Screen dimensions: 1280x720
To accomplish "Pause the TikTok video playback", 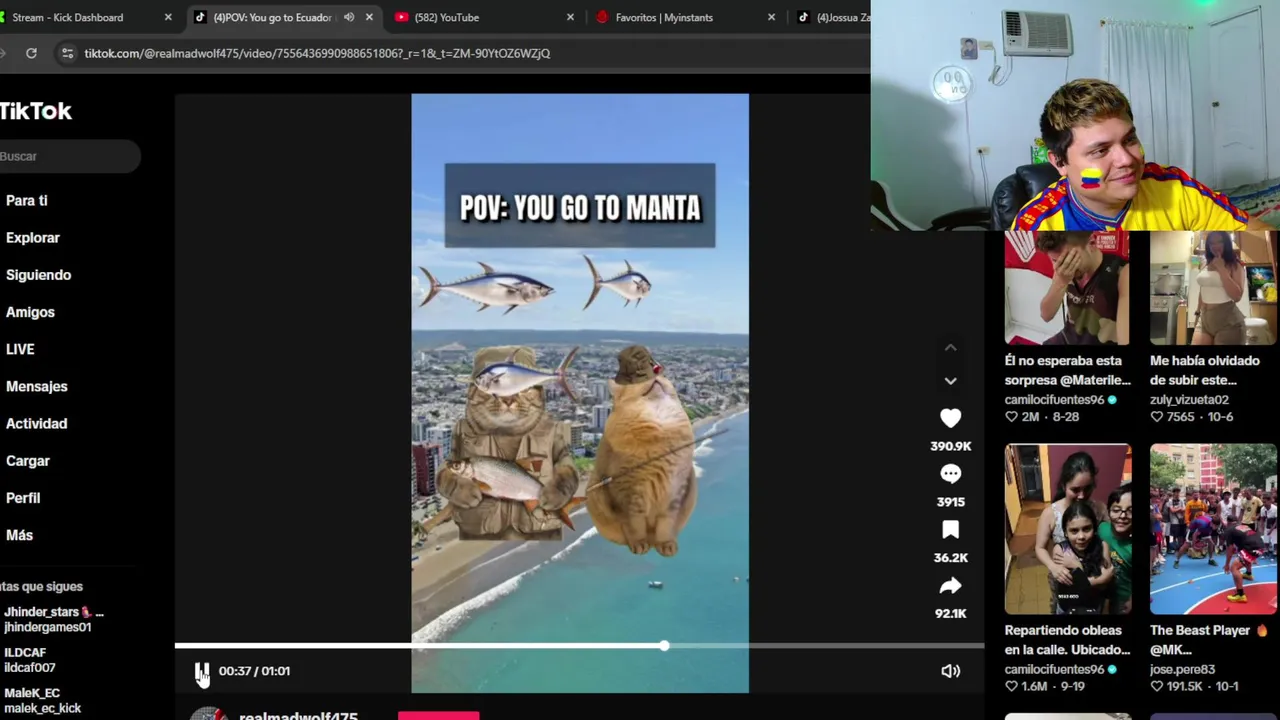I will click(x=201, y=671).
